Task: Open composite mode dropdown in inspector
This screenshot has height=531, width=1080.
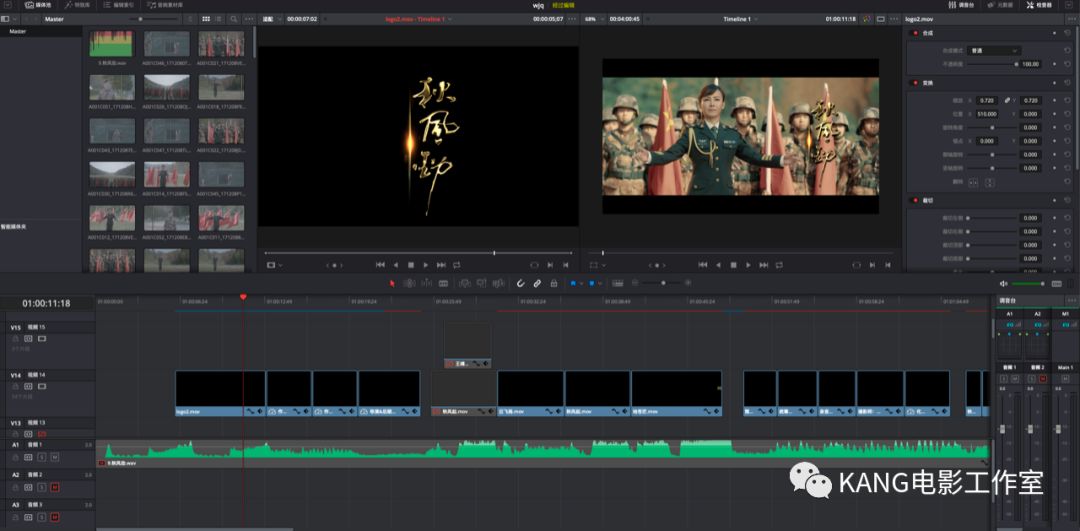Action: [995, 50]
